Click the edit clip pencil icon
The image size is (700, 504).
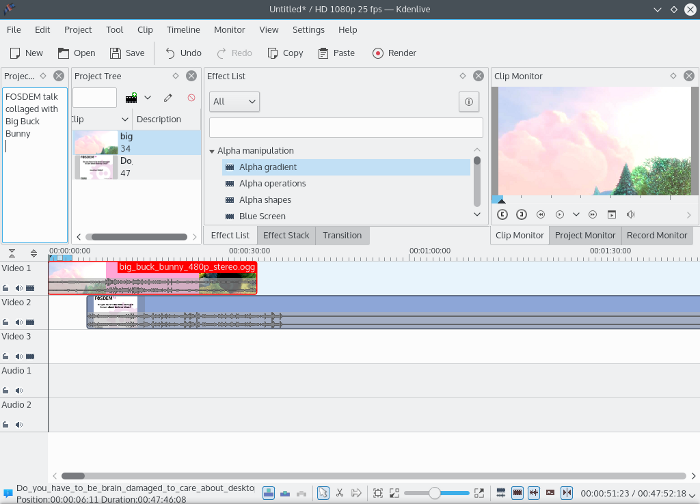168,97
